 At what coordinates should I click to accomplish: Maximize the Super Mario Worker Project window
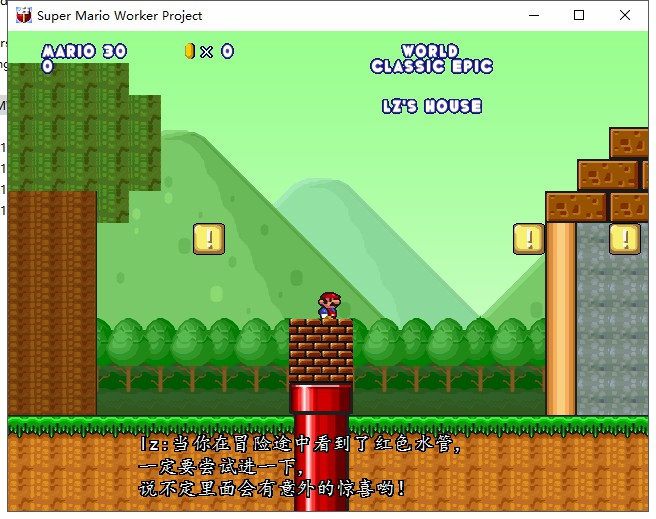(x=579, y=15)
